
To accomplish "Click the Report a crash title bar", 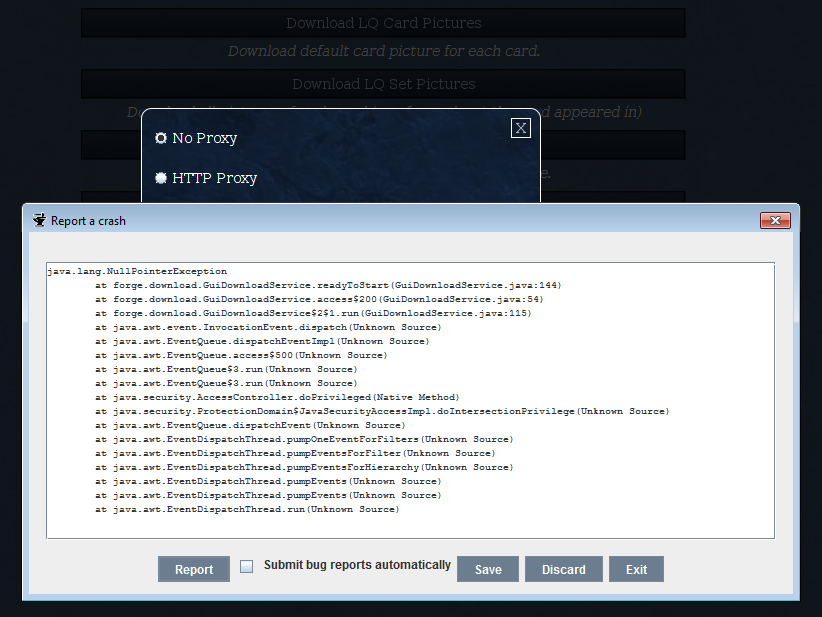I will [x=400, y=220].
